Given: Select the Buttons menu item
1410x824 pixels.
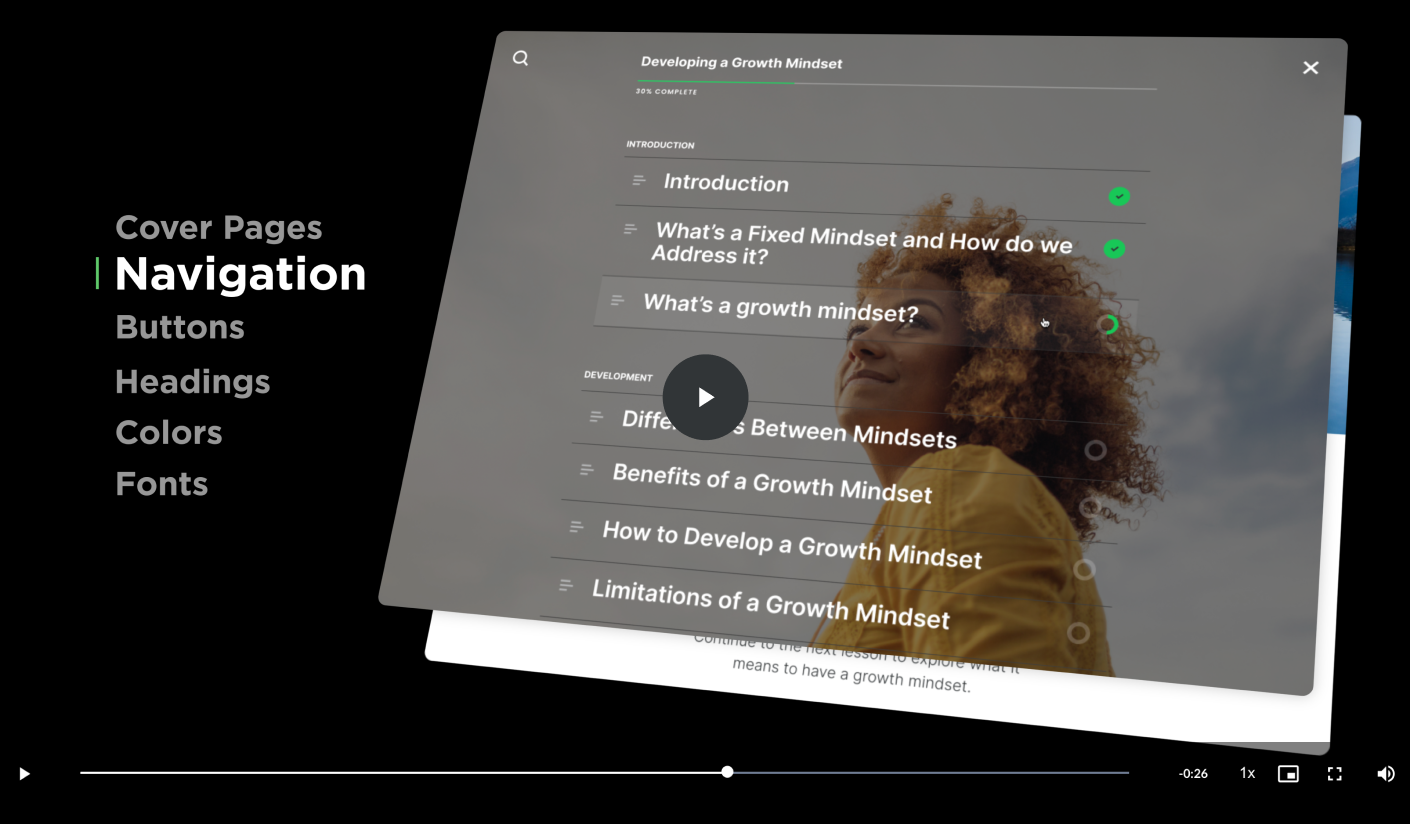Looking at the screenshot, I should tap(180, 327).
